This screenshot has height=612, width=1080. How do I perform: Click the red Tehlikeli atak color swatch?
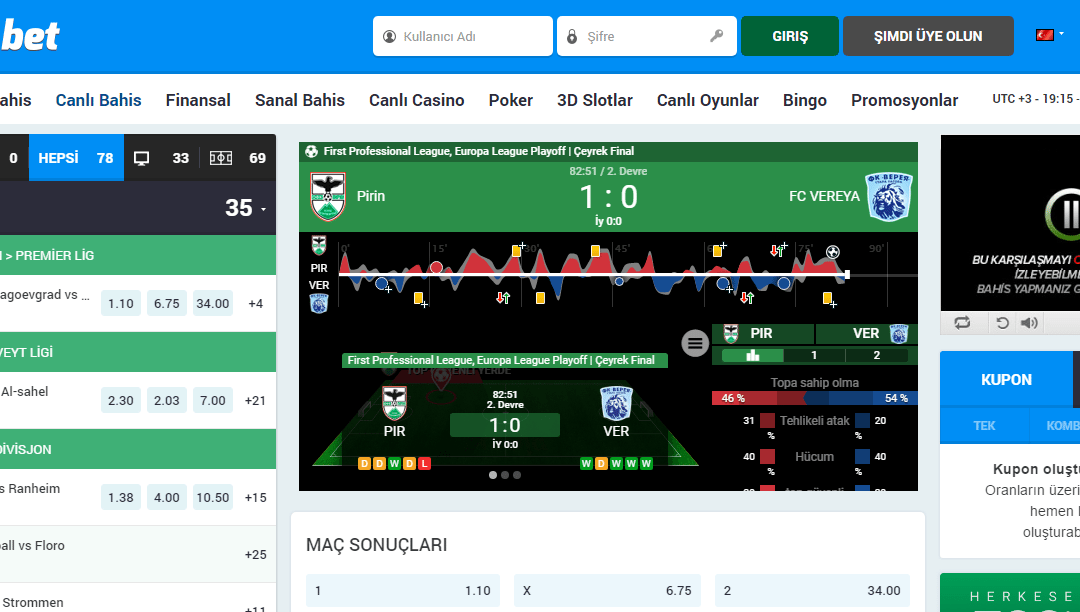pos(767,421)
